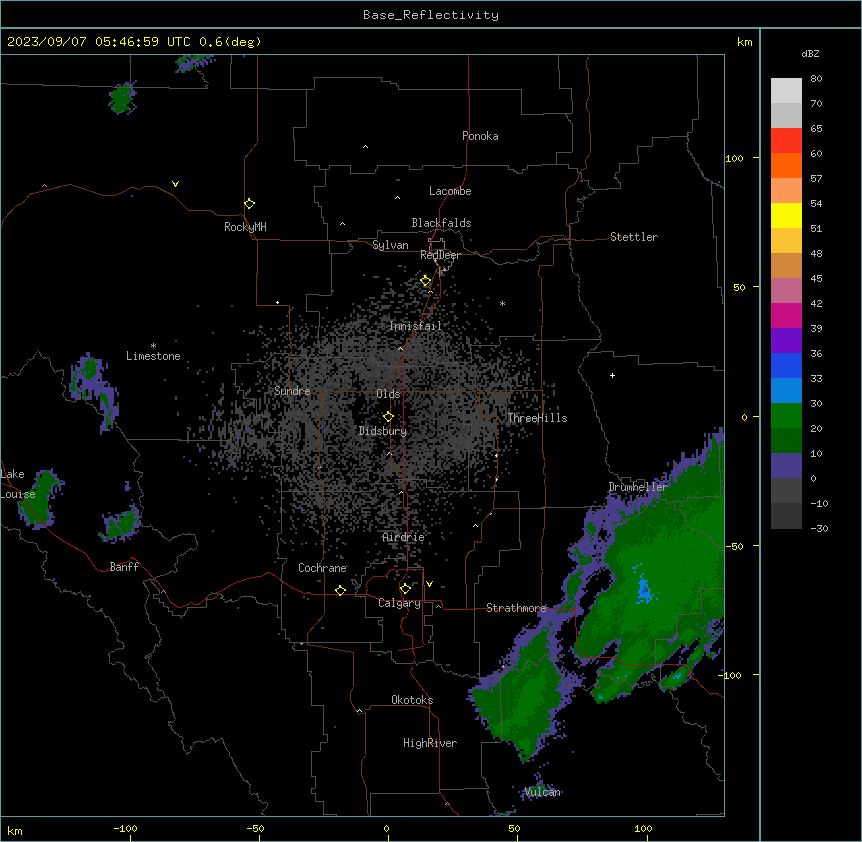The height and width of the screenshot is (842, 862).
Task: Click the Strathmore label
Action: pos(516,608)
